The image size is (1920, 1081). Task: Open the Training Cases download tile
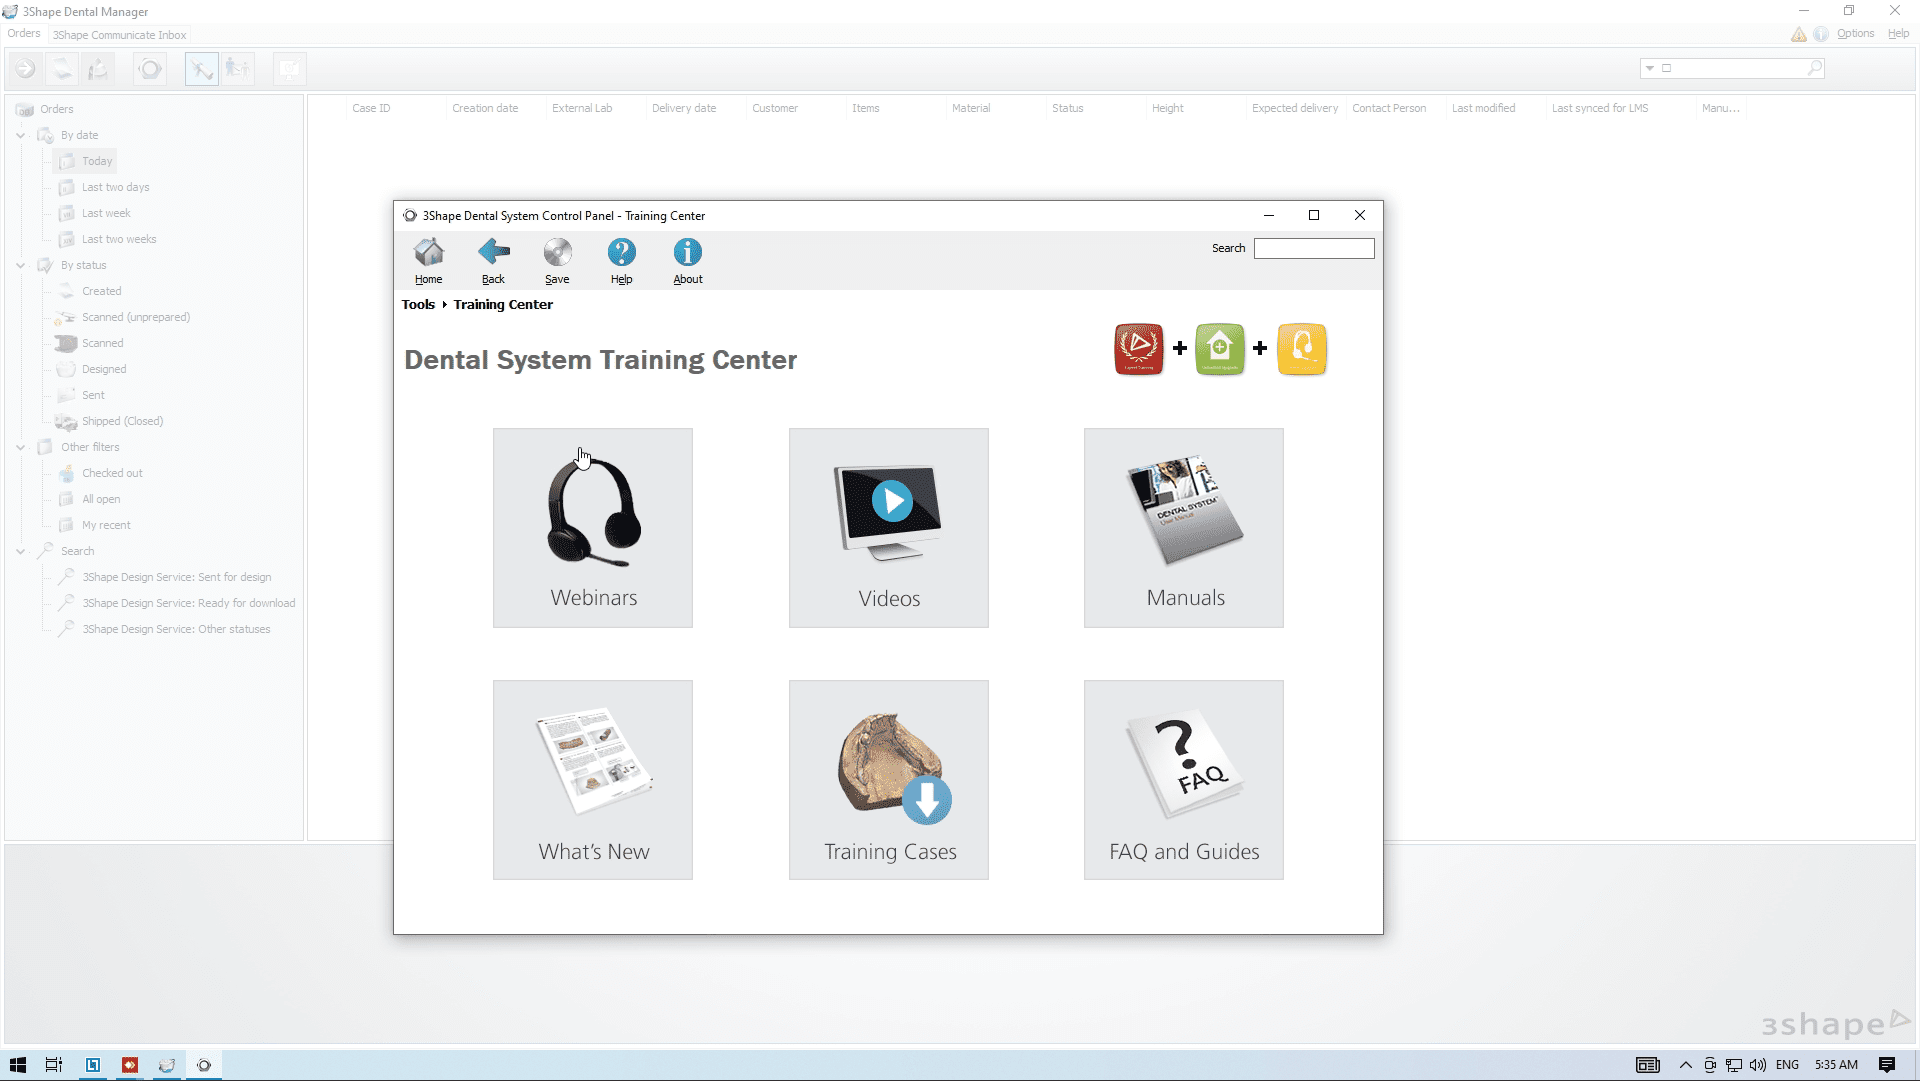888,780
